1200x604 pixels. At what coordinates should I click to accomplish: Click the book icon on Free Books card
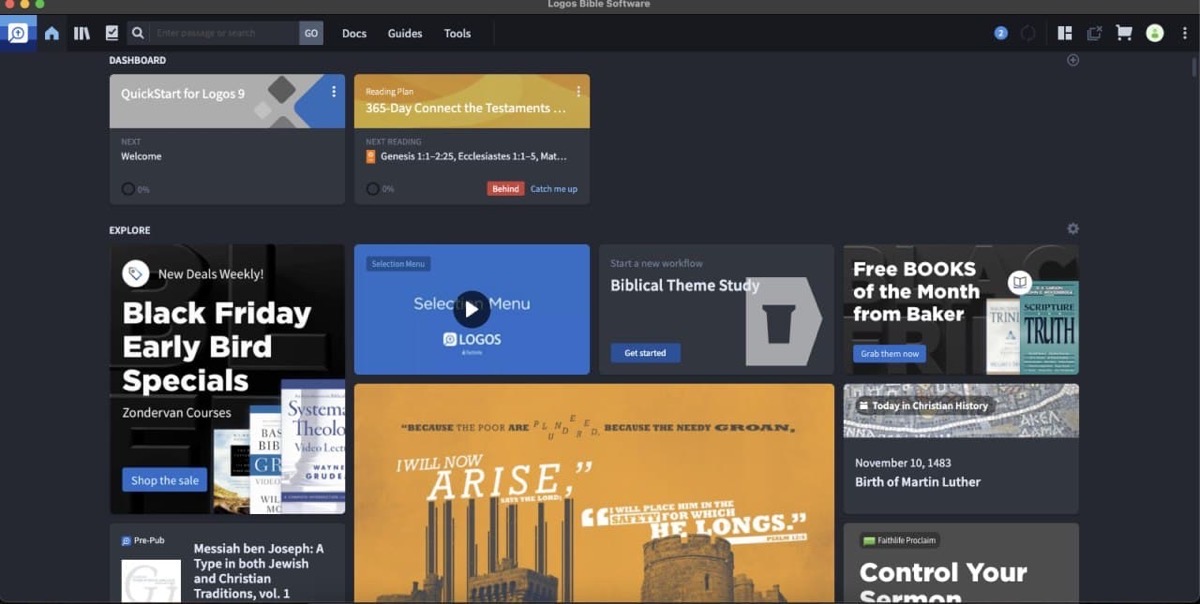click(x=1019, y=282)
